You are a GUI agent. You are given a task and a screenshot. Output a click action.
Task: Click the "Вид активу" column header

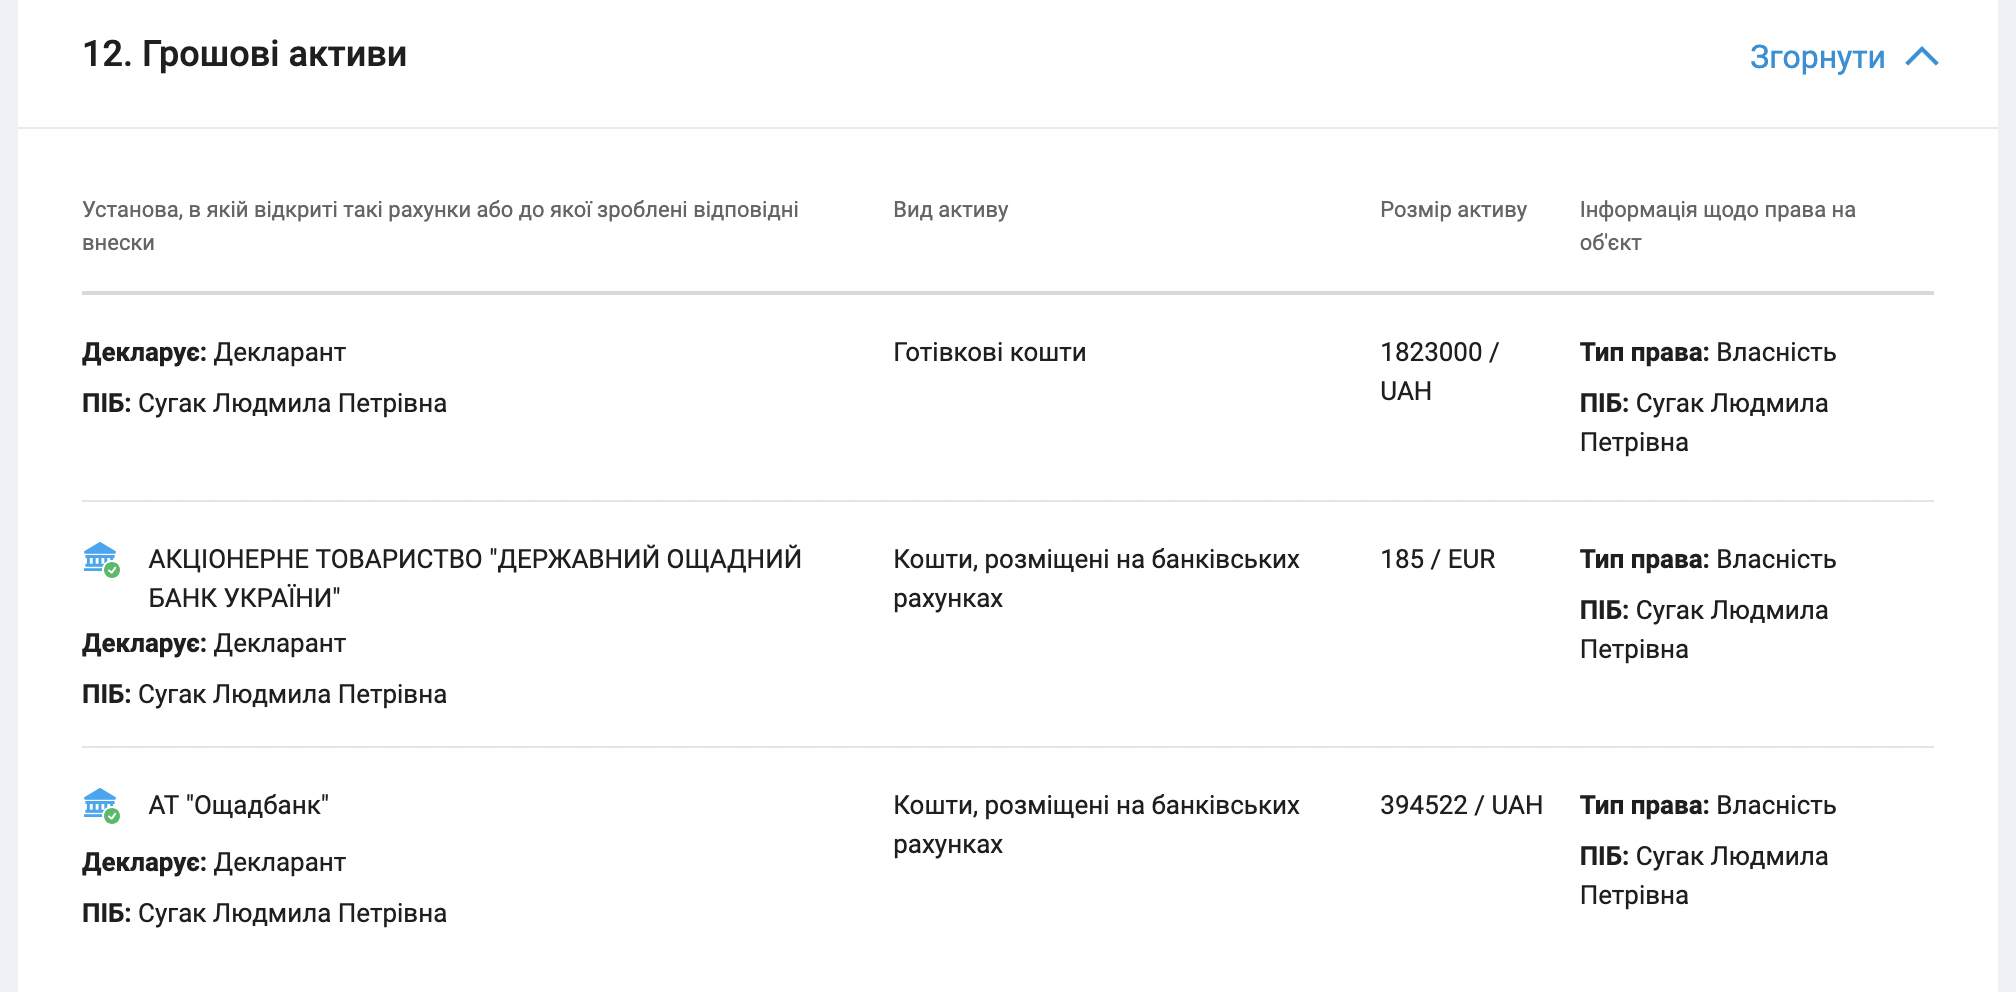[950, 210]
